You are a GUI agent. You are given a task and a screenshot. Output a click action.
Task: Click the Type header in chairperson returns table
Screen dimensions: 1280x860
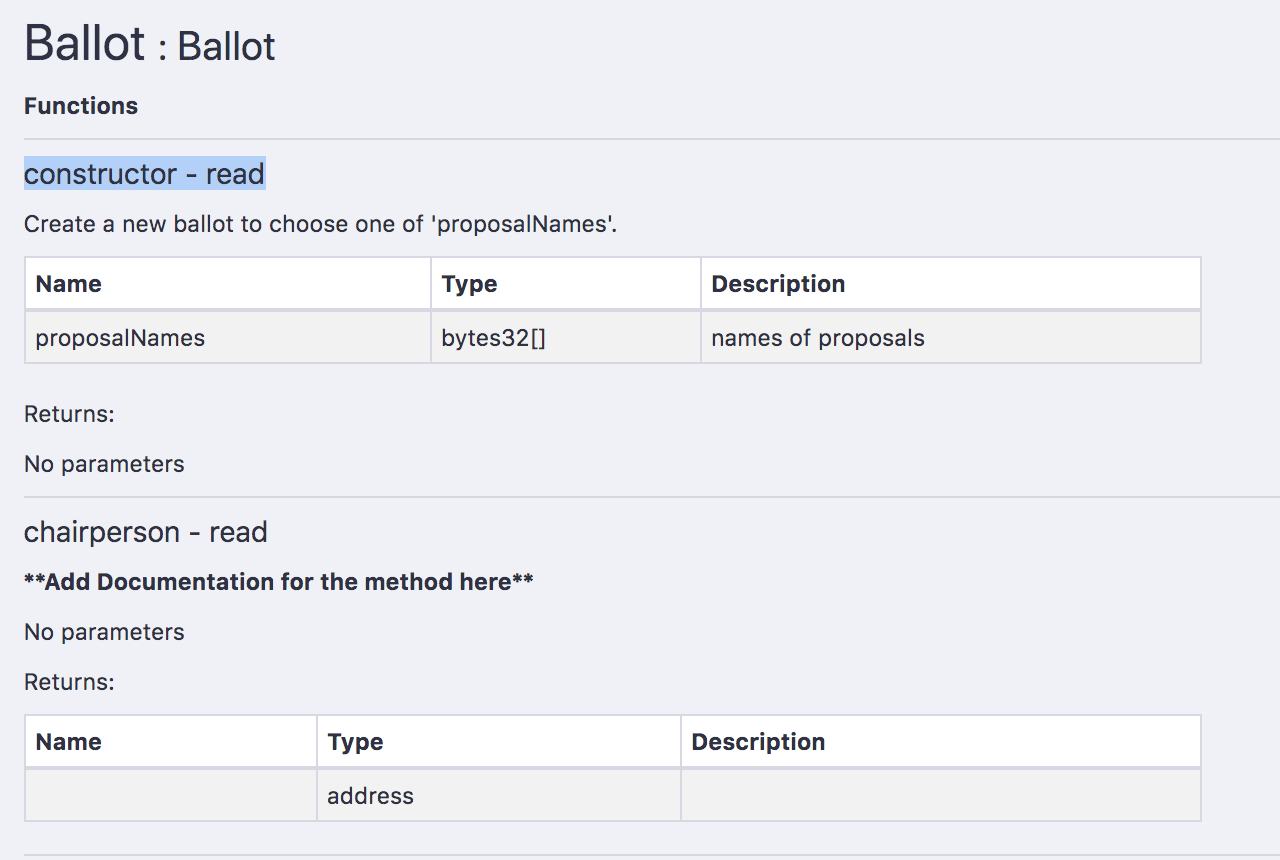coord(499,742)
